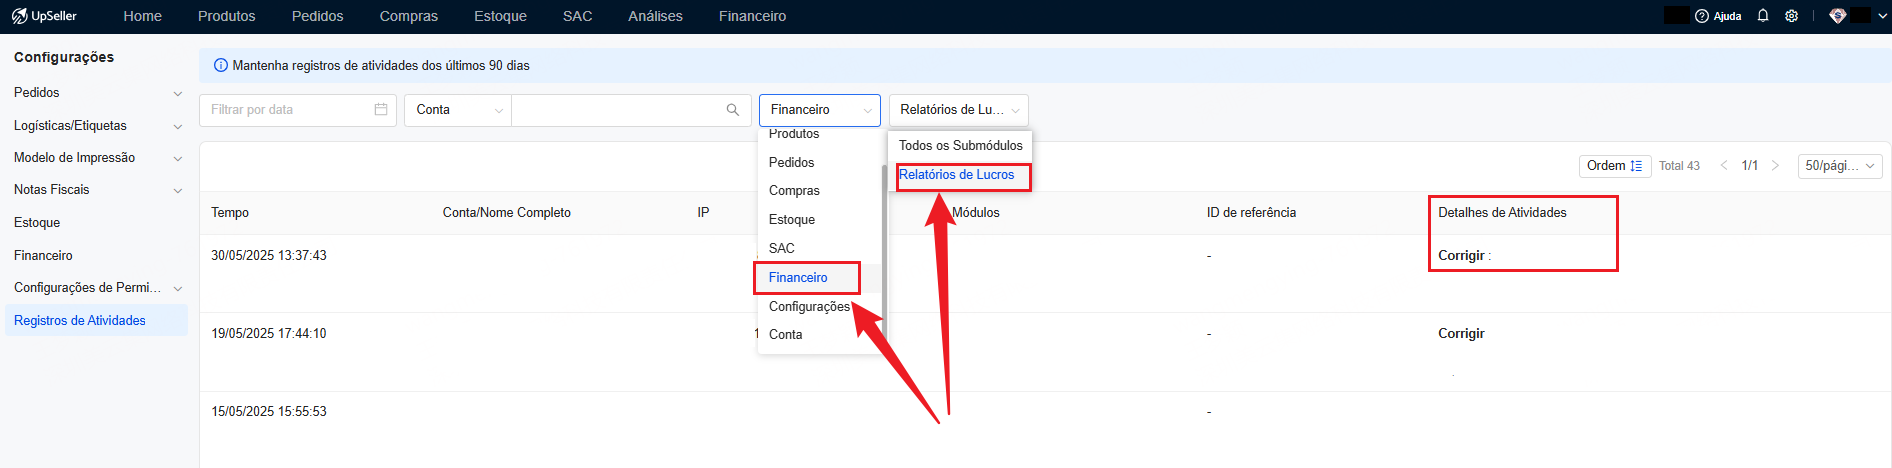Go to the next page arrow
The height and width of the screenshot is (468, 1892).
point(1775,166)
